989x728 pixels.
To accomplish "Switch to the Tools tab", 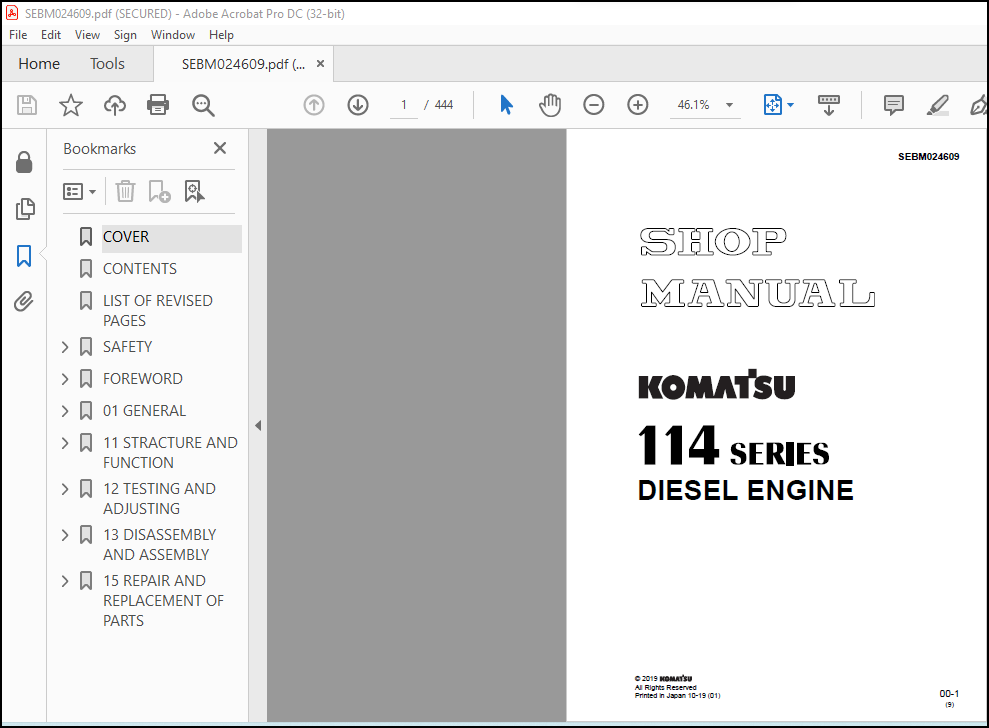I will pos(107,64).
